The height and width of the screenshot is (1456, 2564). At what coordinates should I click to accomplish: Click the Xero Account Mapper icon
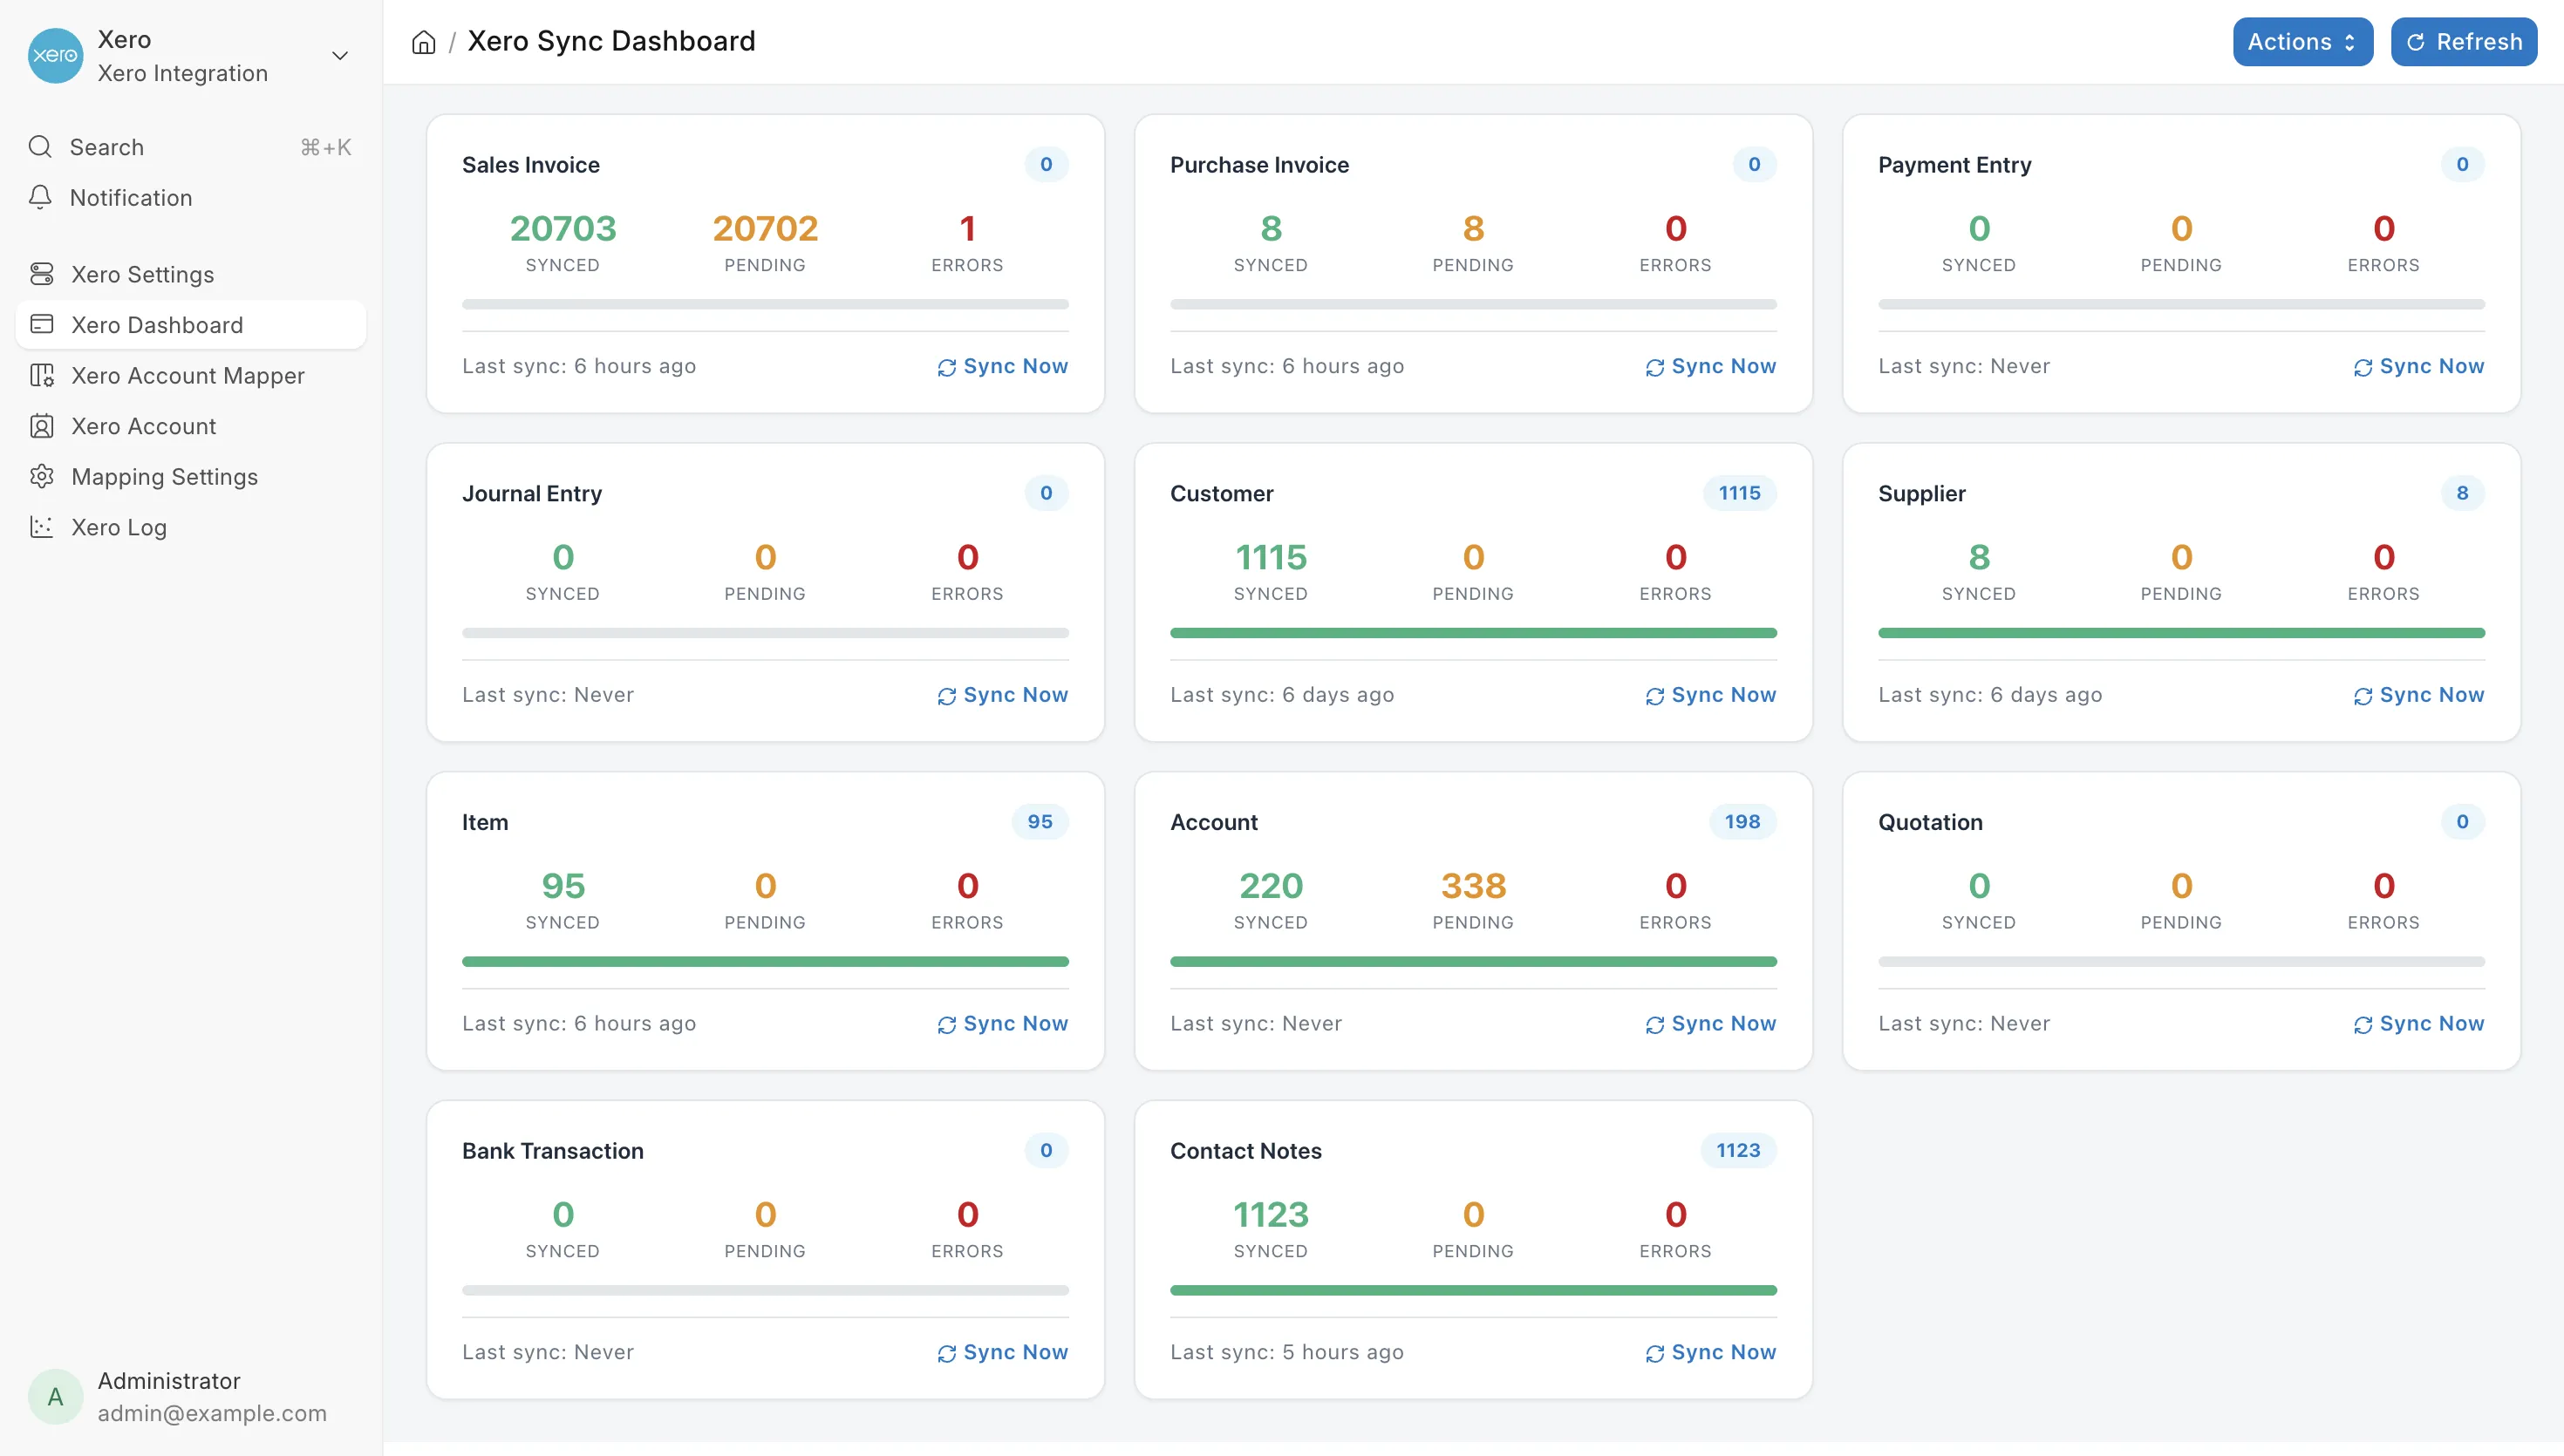pyautogui.click(x=42, y=375)
